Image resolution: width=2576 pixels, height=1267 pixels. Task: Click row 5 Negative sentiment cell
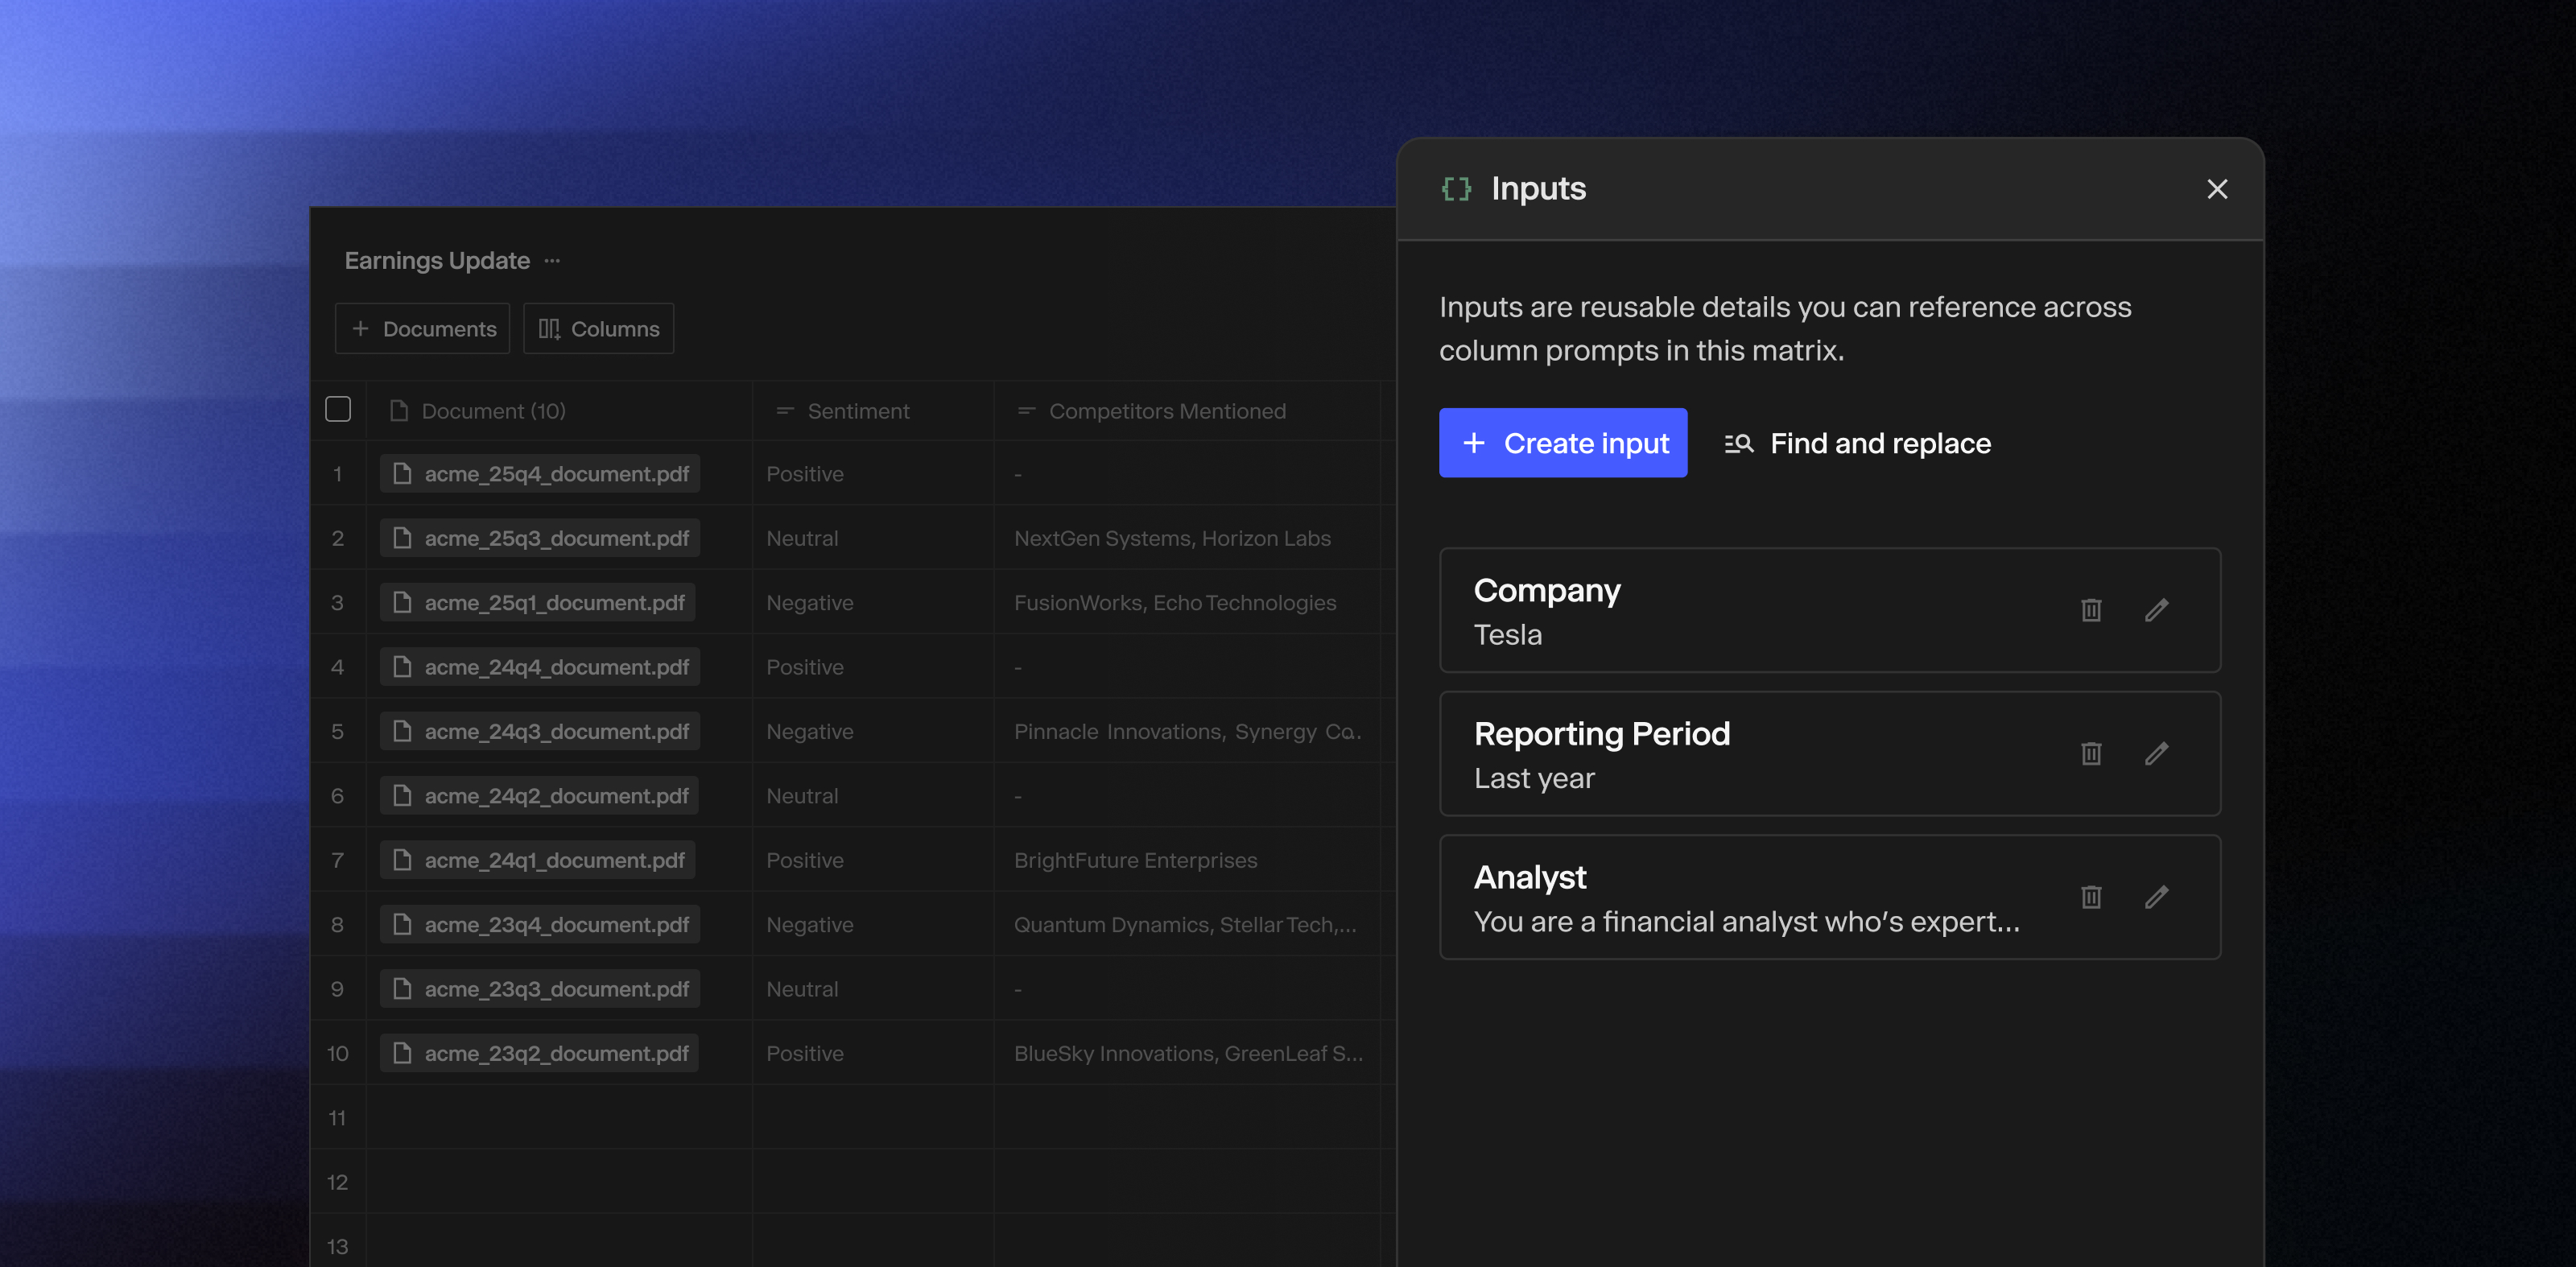point(810,732)
